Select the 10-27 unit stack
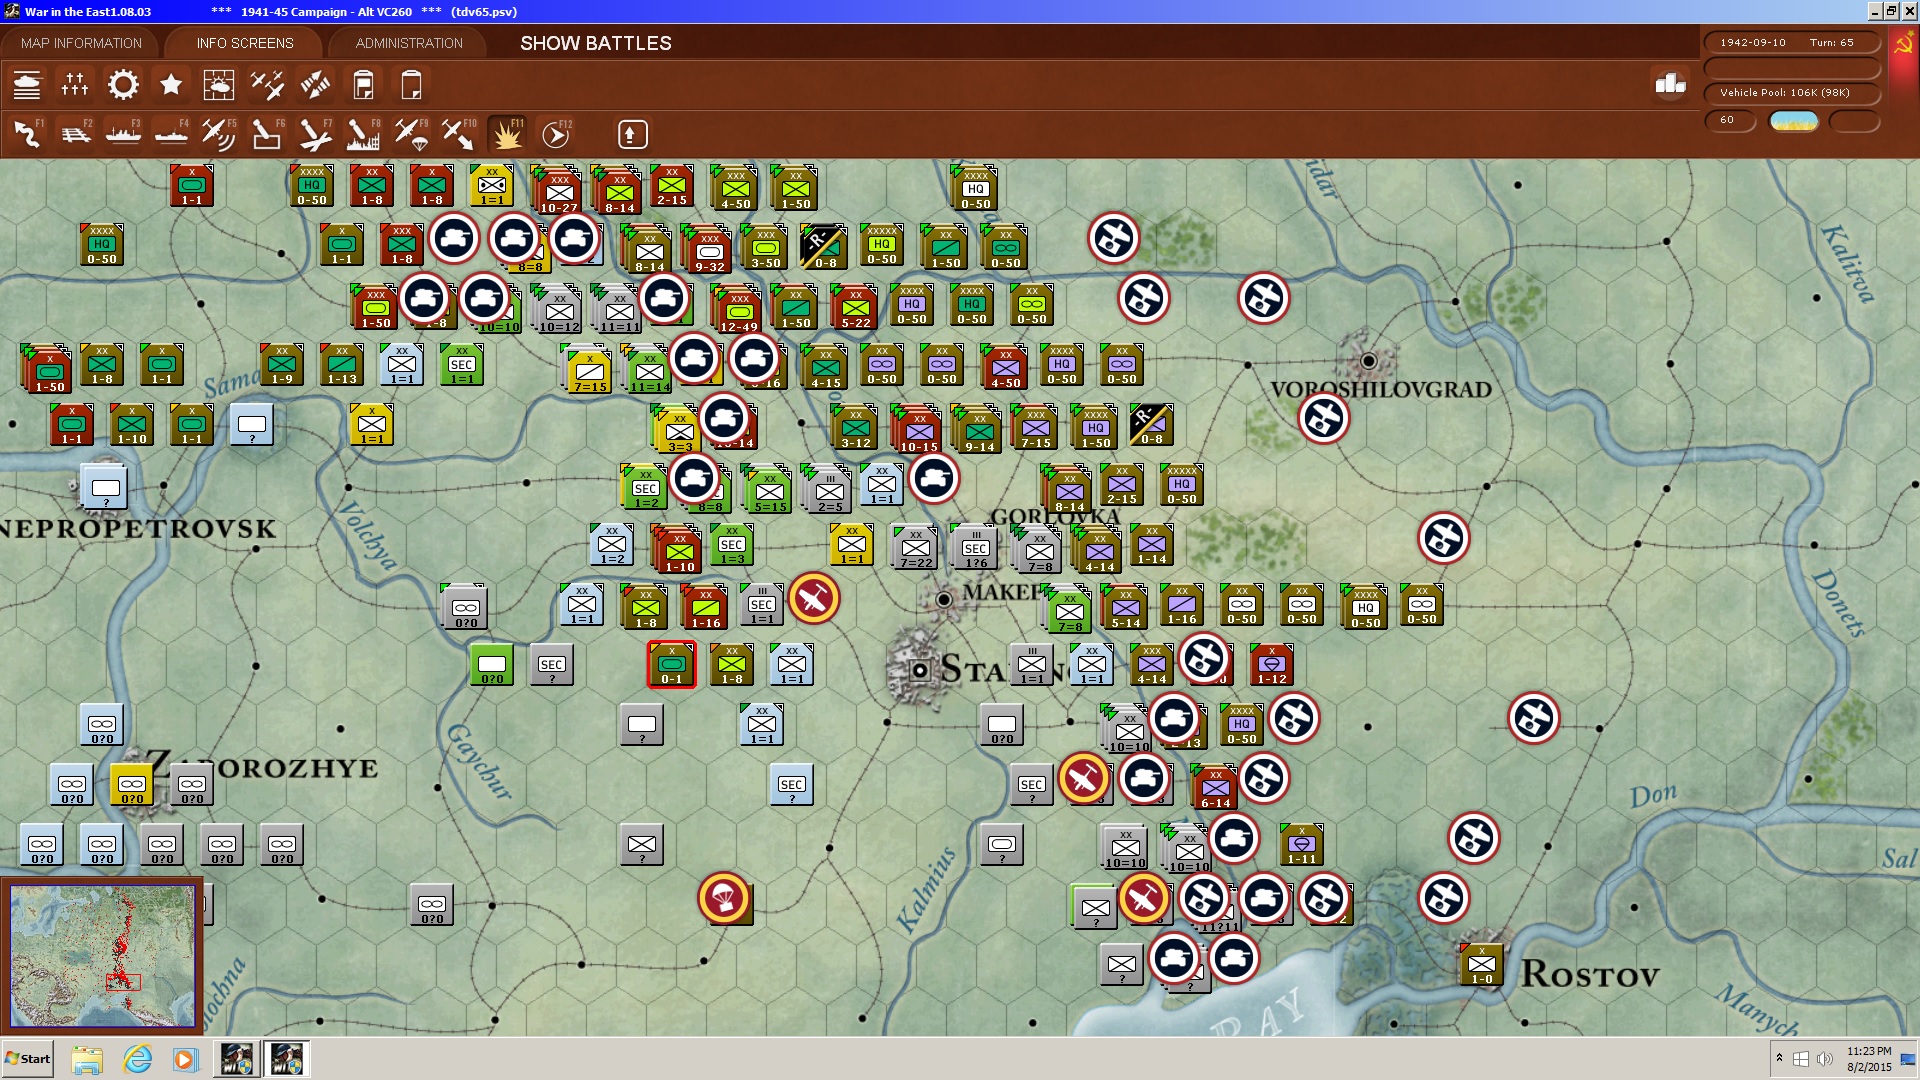This screenshot has width=1920, height=1080. pos(559,191)
